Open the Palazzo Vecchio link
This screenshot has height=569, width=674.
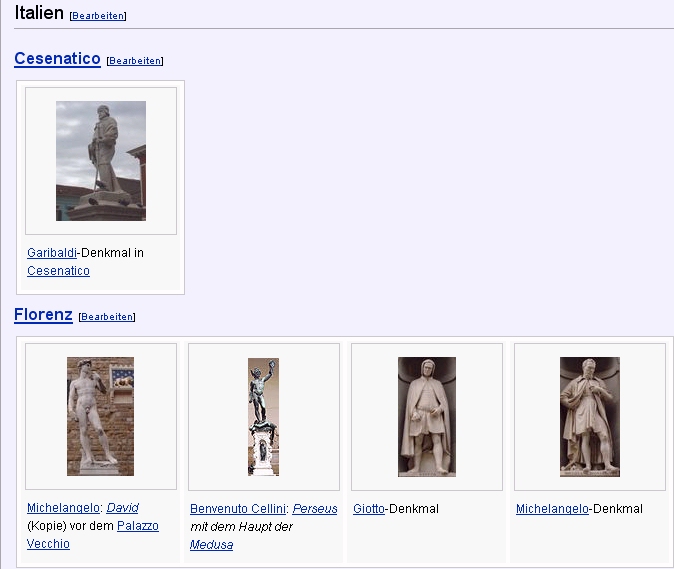tap(137, 526)
